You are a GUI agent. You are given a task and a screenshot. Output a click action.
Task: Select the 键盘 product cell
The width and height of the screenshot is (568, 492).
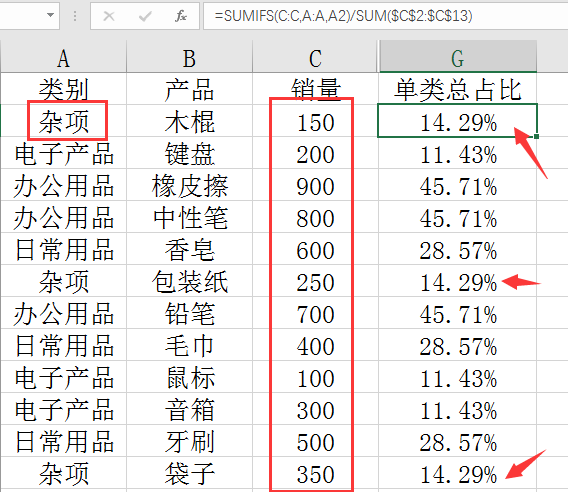[189, 153]
